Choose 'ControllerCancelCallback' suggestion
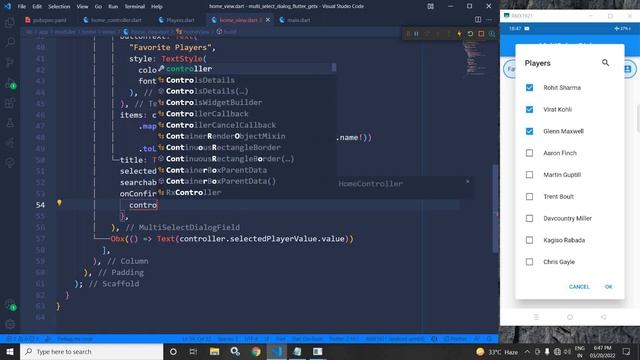 pos(247,125)
